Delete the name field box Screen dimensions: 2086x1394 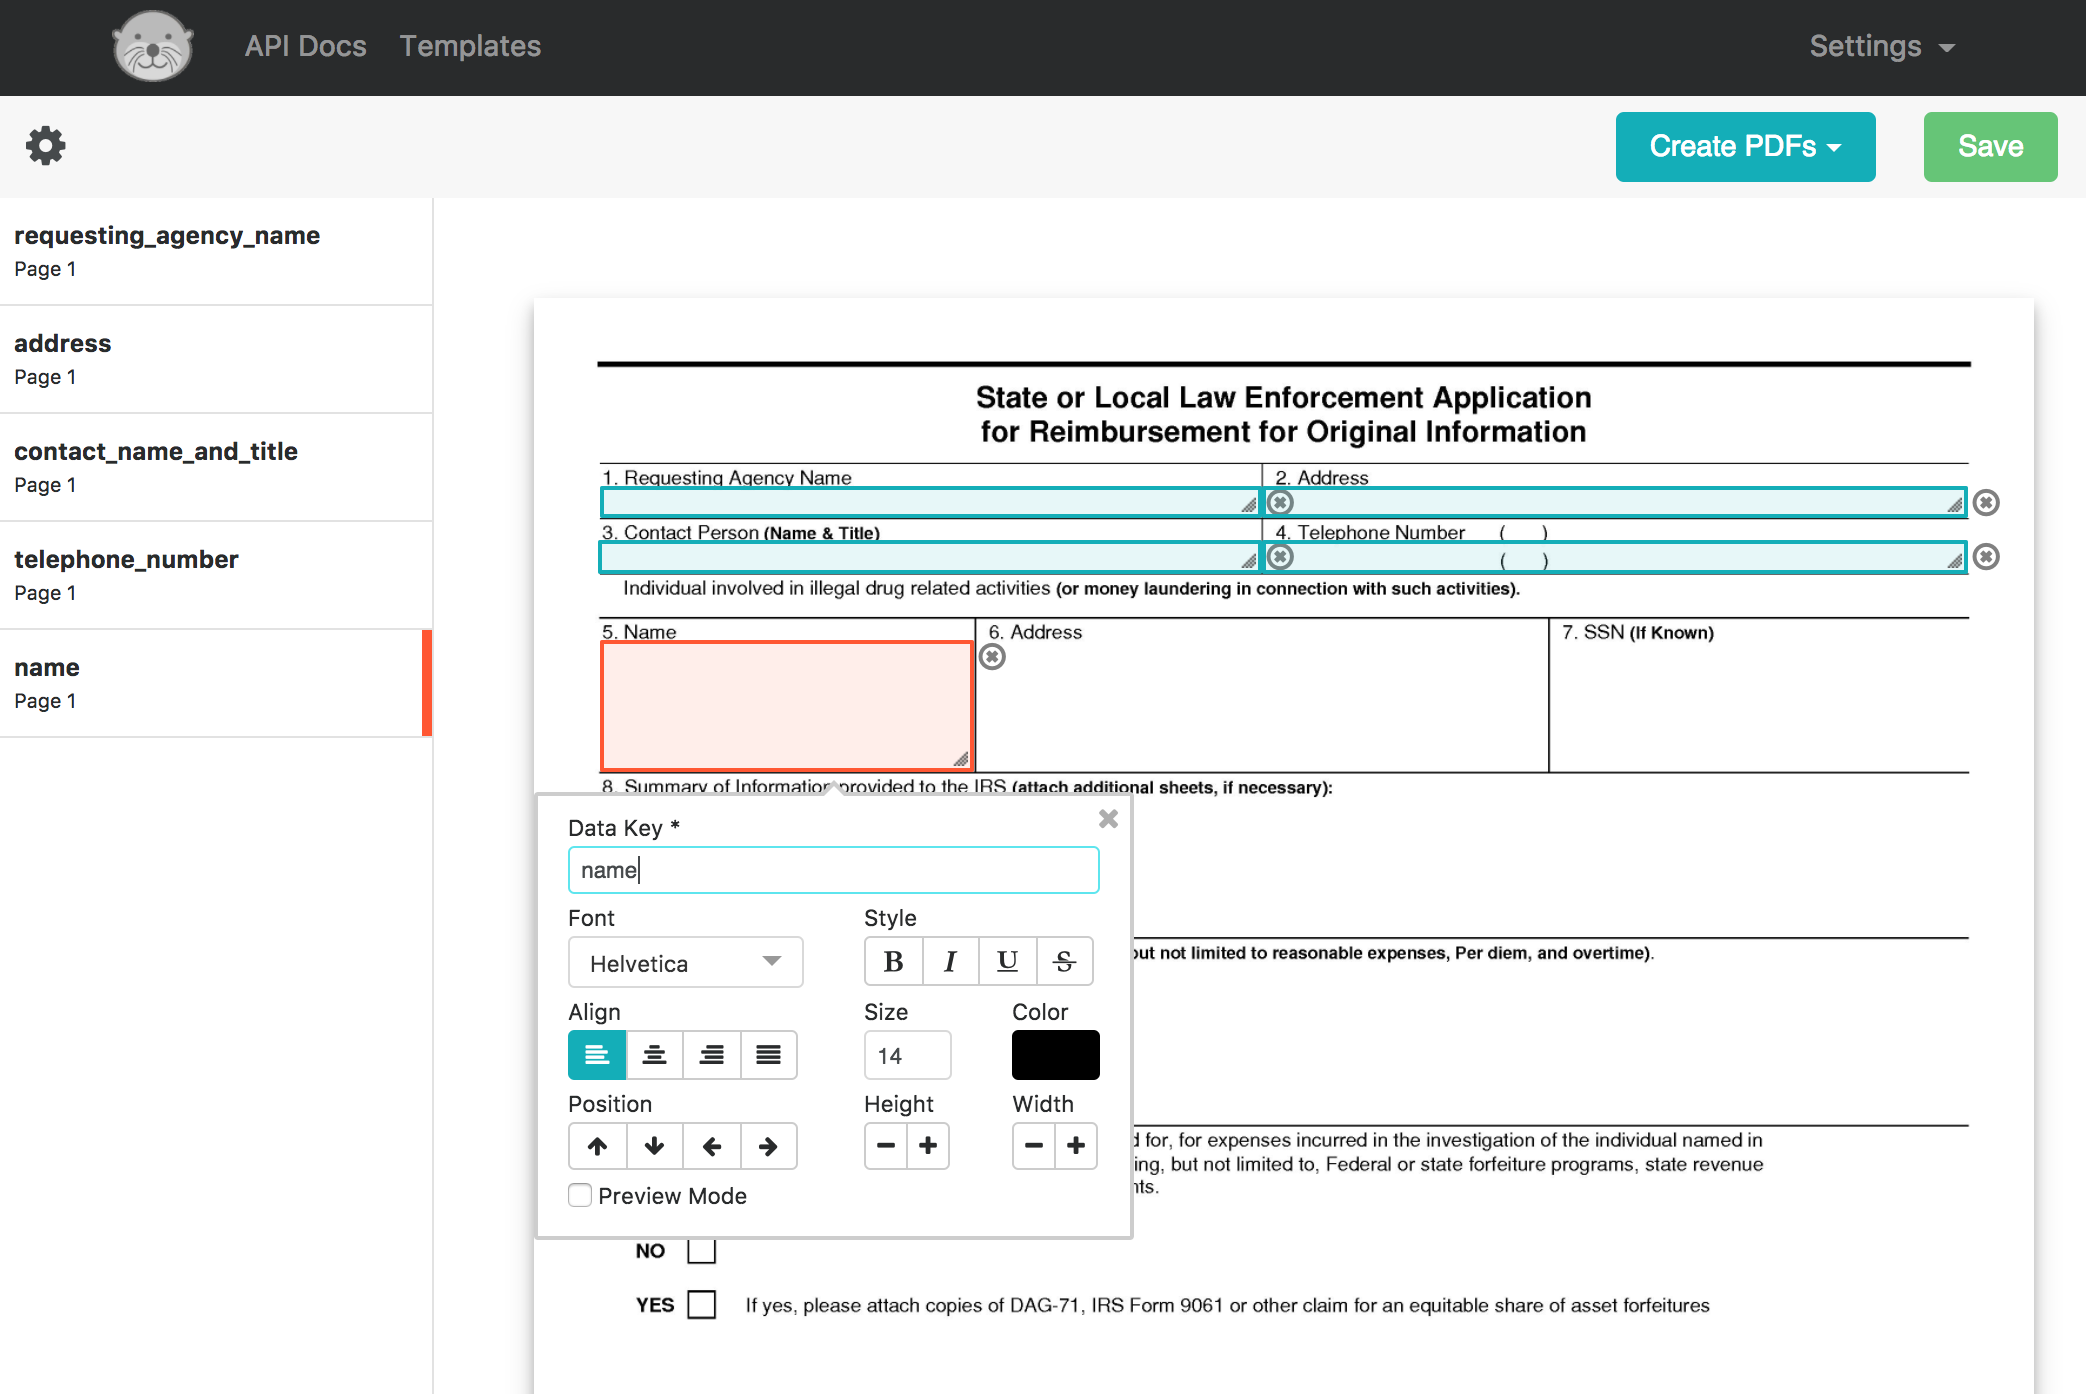click(992, 657)
